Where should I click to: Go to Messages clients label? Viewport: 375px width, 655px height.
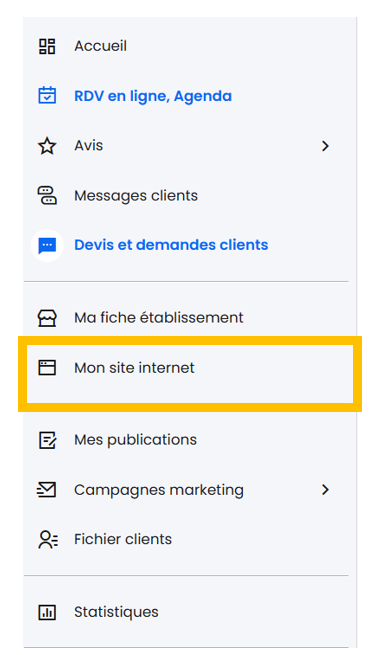tap(136, 195)
